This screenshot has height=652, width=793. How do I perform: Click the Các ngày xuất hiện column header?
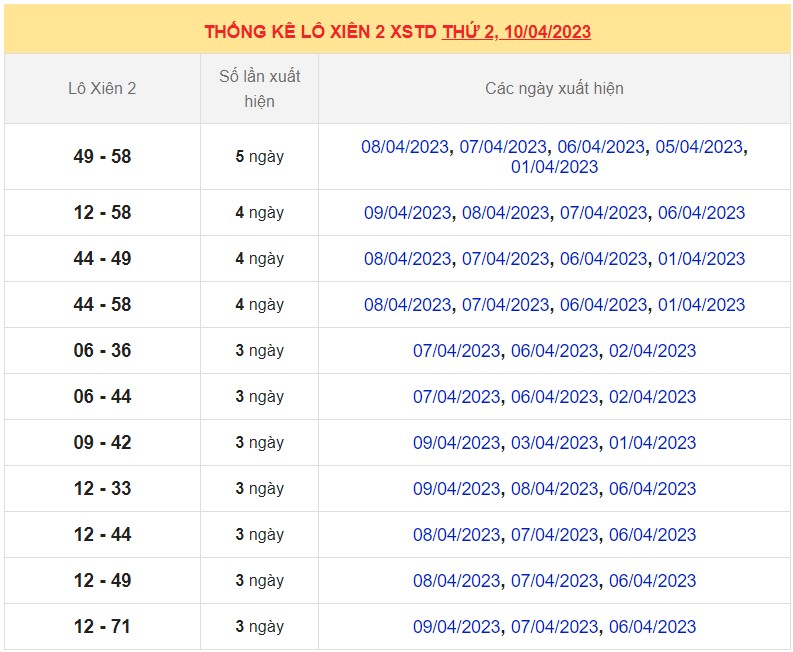click(554, 88)
